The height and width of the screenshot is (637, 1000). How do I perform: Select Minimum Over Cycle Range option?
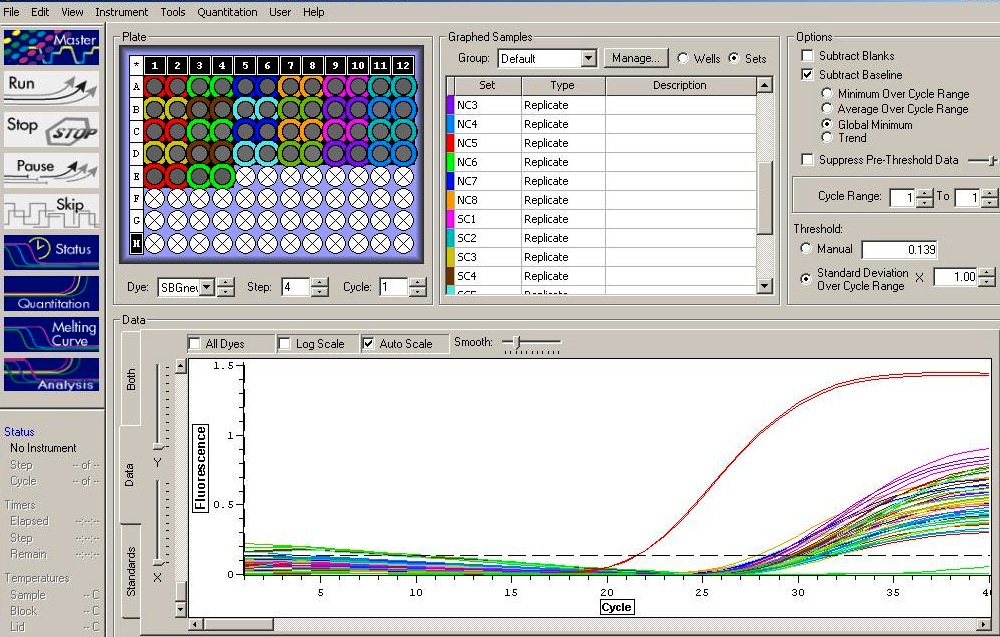[827, 94]
